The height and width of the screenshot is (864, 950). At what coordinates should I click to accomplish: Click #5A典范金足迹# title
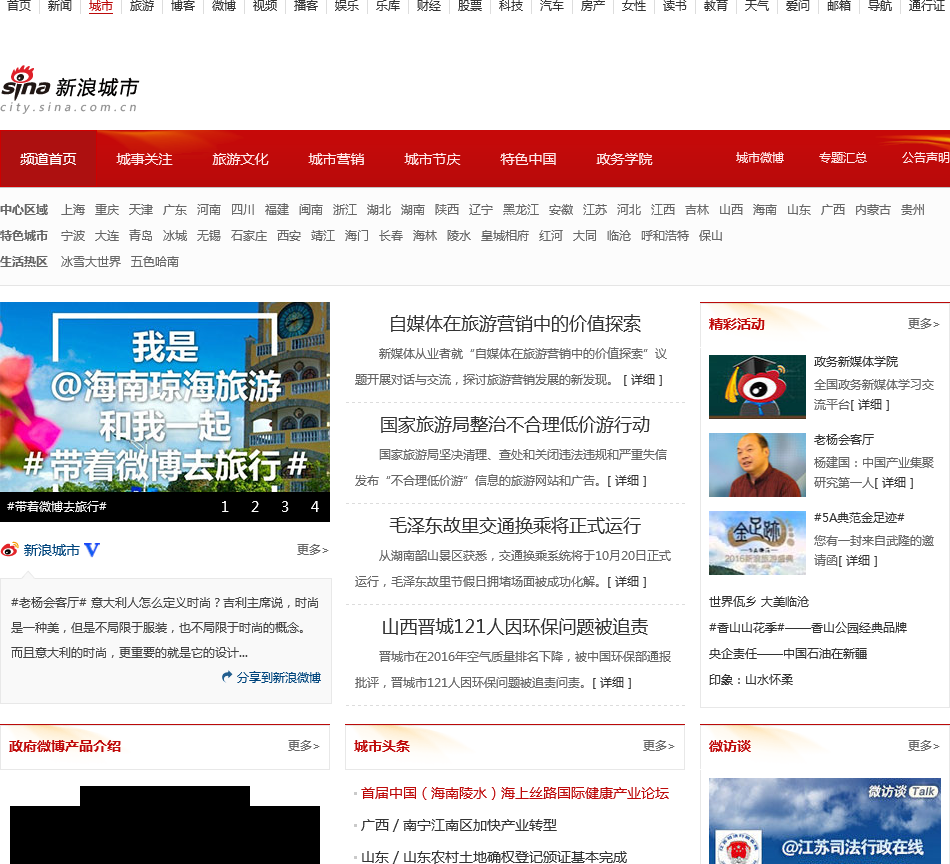coord(859,517)
